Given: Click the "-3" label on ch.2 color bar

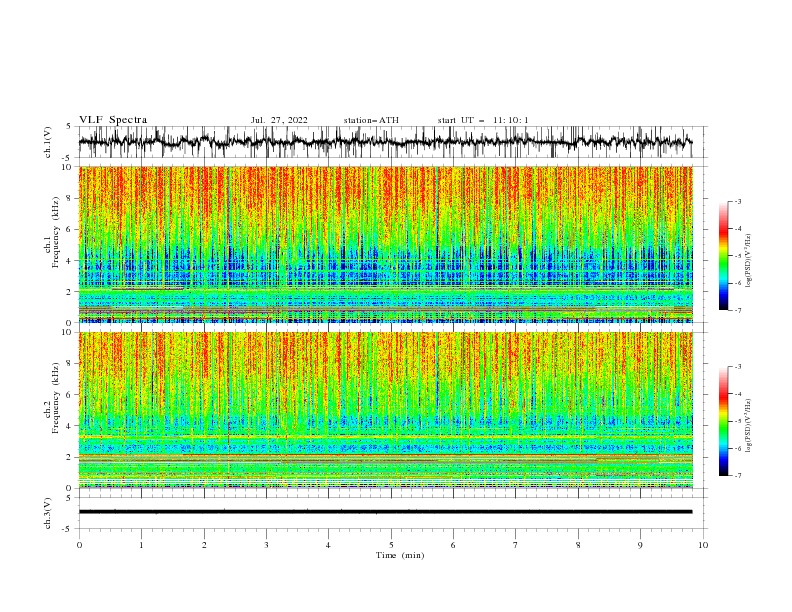Looking at the screenshot, I should click(x=738, y=367).
